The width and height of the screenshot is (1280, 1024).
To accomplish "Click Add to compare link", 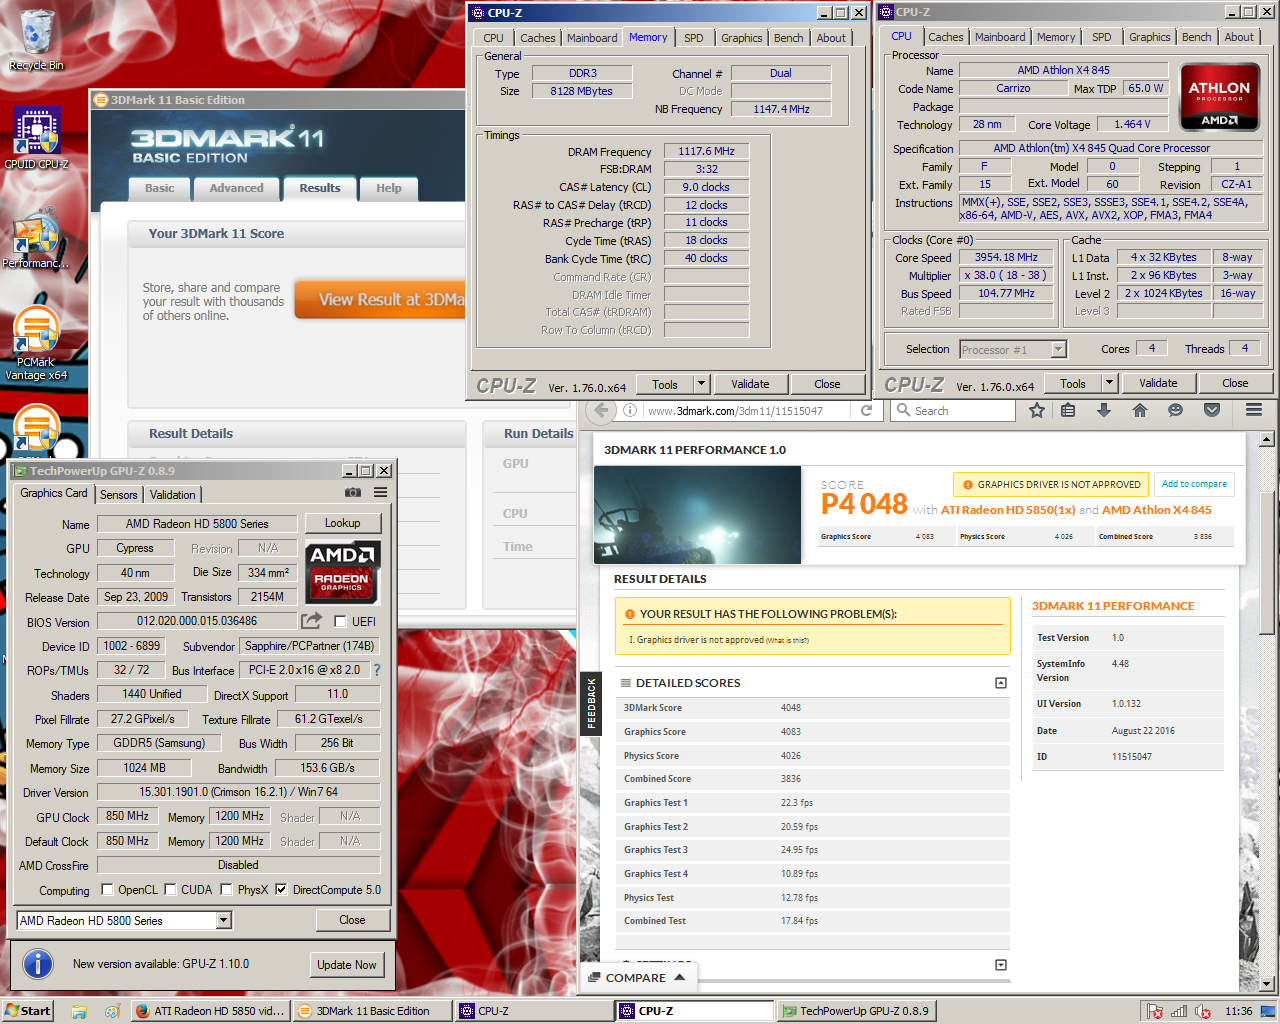I will click(x=1194, y=484).
